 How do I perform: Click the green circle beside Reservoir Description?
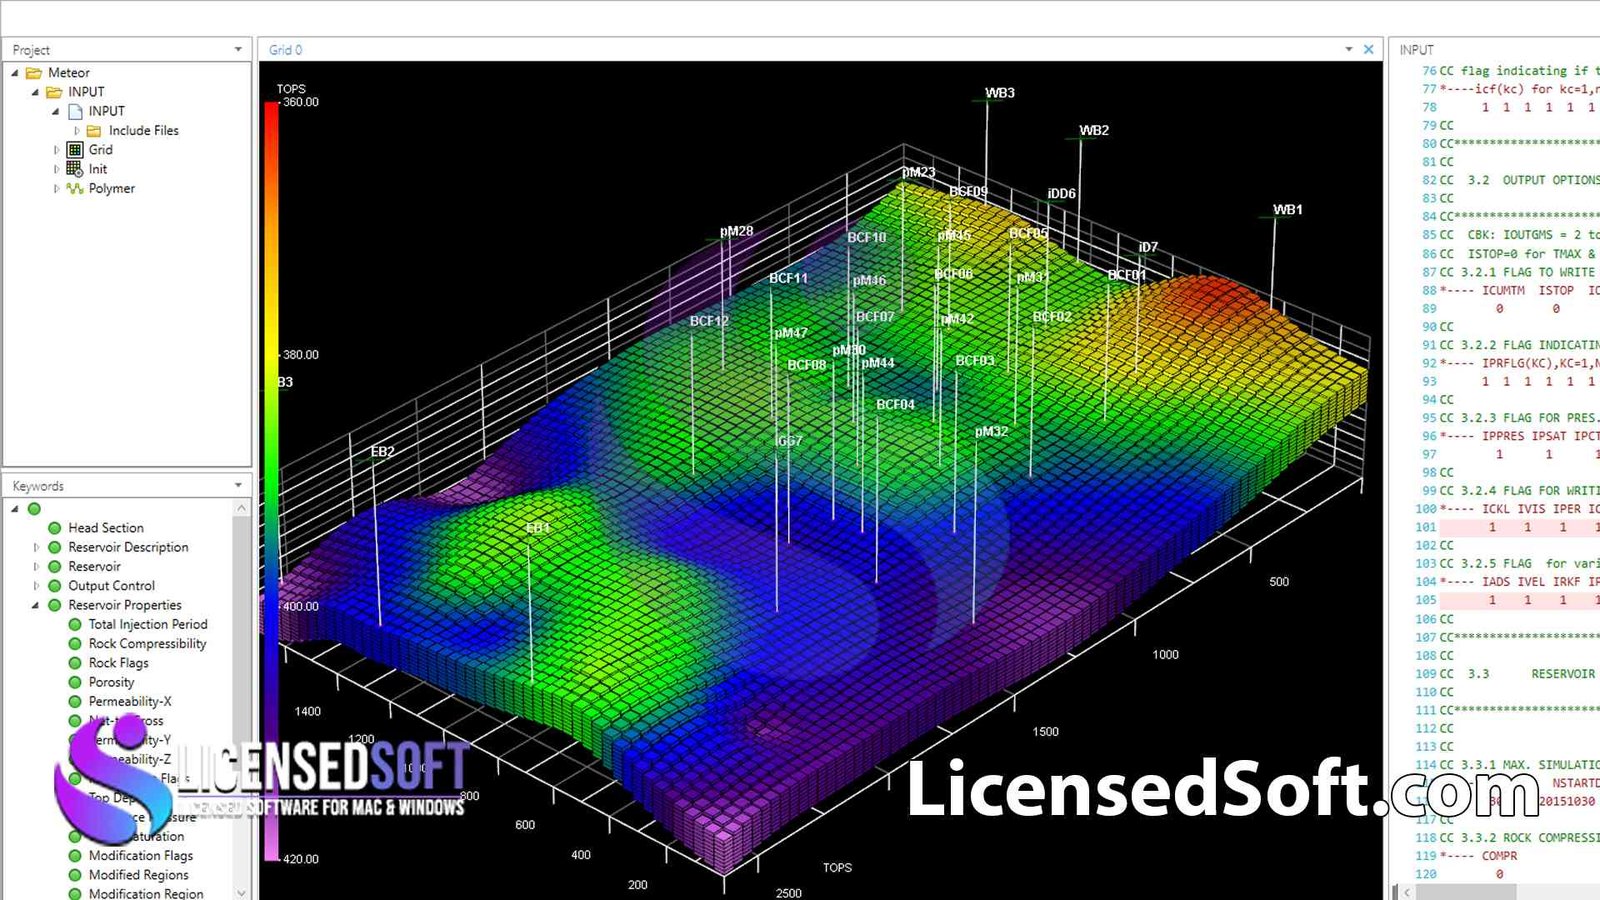coord(55,547)
